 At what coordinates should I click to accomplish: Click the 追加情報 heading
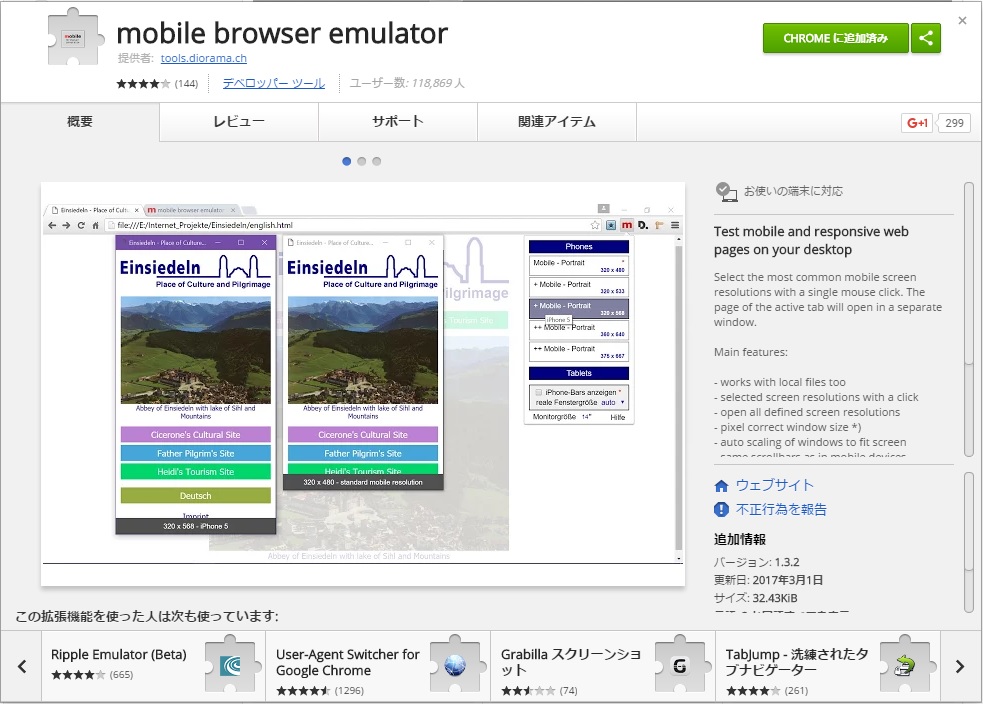pyautogui.click(x=740, y=539)
